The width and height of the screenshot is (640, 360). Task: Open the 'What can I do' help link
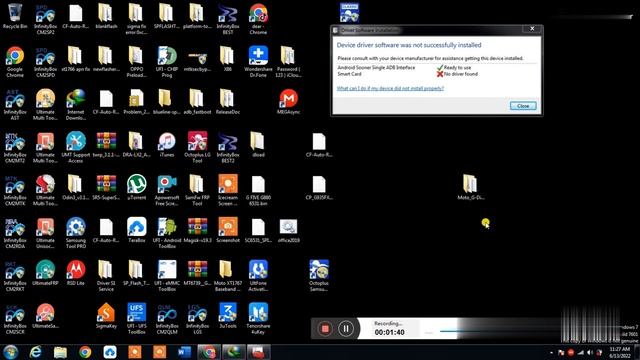pos(390,88)
